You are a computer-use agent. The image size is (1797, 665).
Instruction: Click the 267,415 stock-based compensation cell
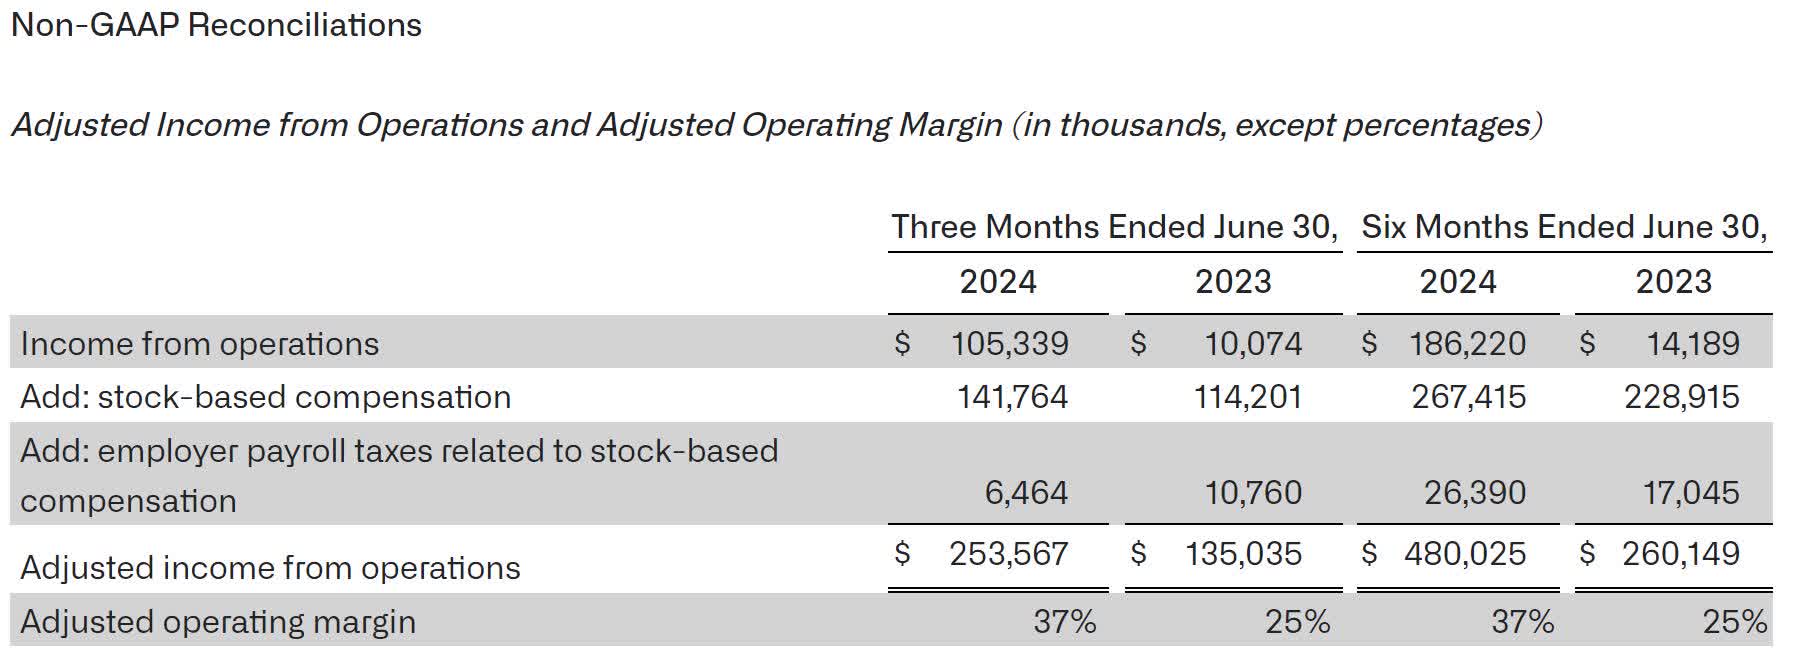(x=1468, y=397)
